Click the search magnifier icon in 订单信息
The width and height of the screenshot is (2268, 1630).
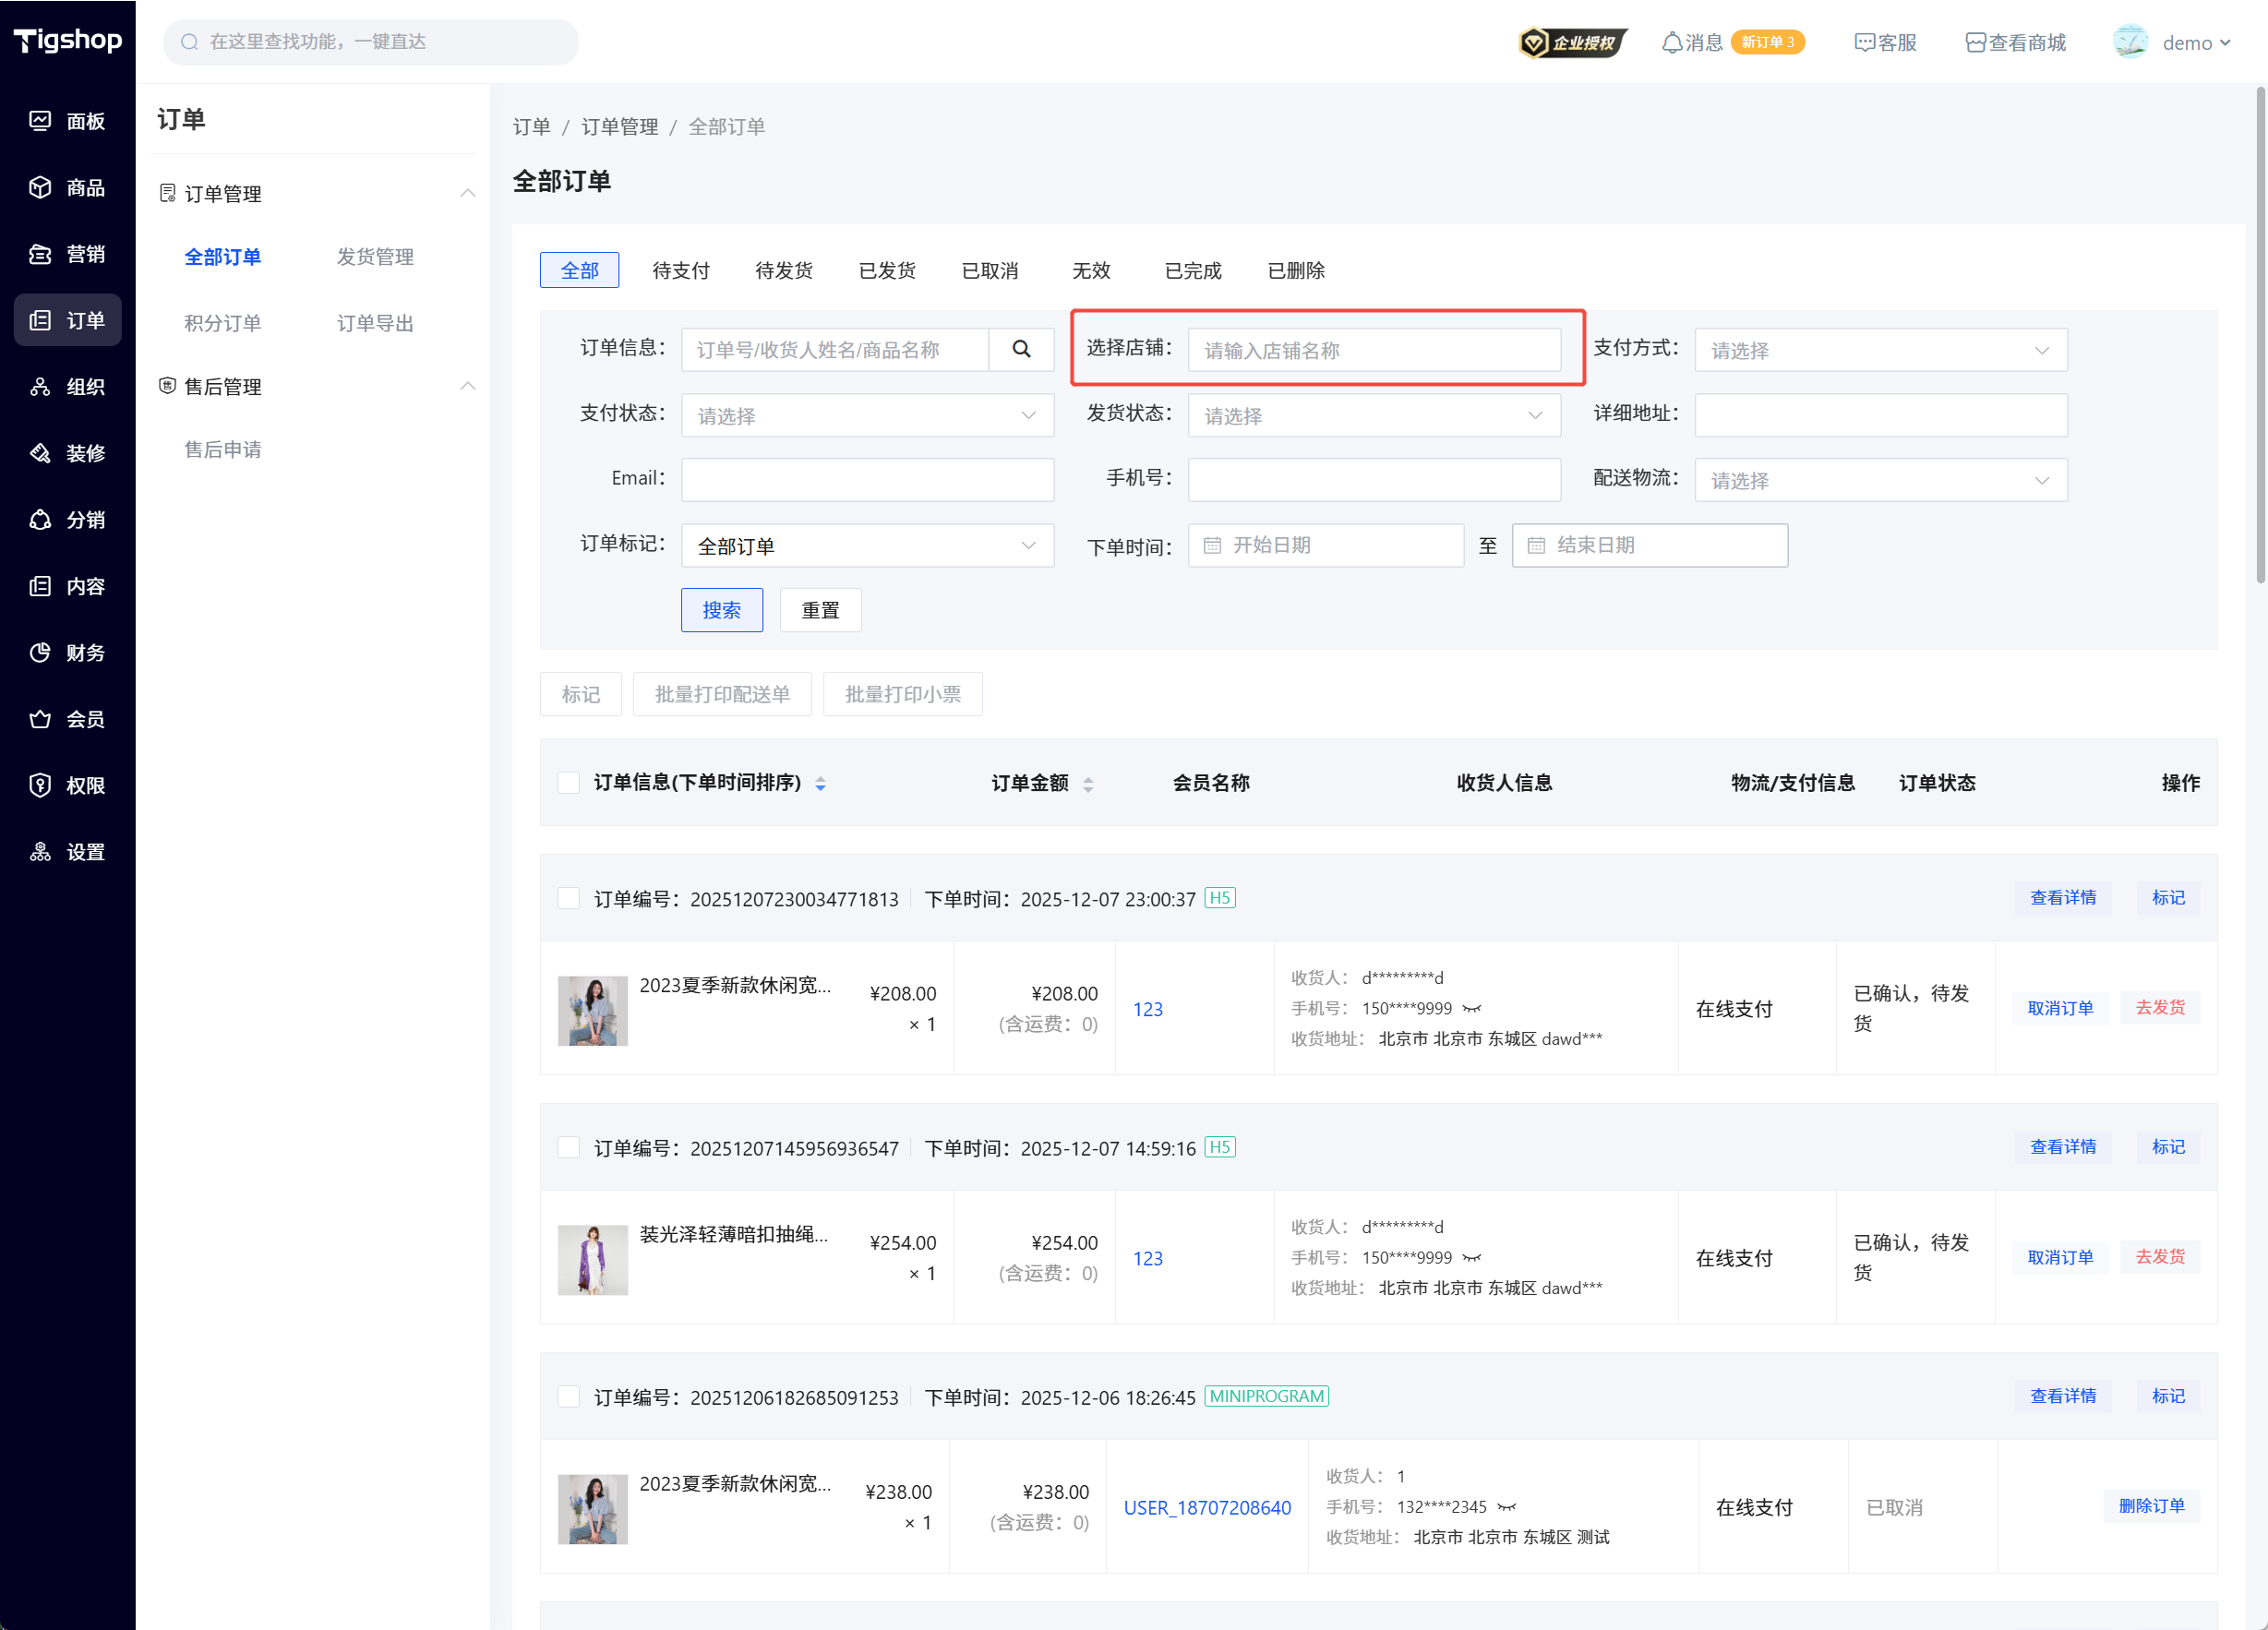coord(1020,349)
